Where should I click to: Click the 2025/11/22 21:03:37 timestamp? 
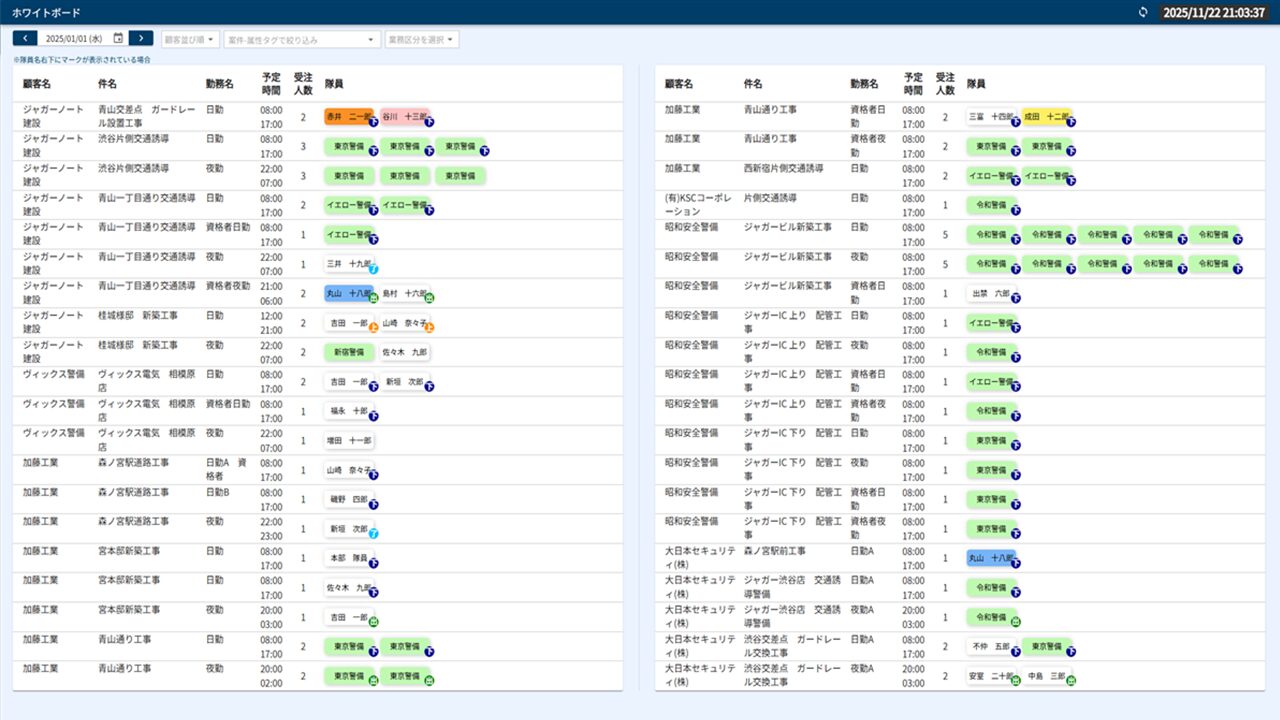tap(1216, 12)
